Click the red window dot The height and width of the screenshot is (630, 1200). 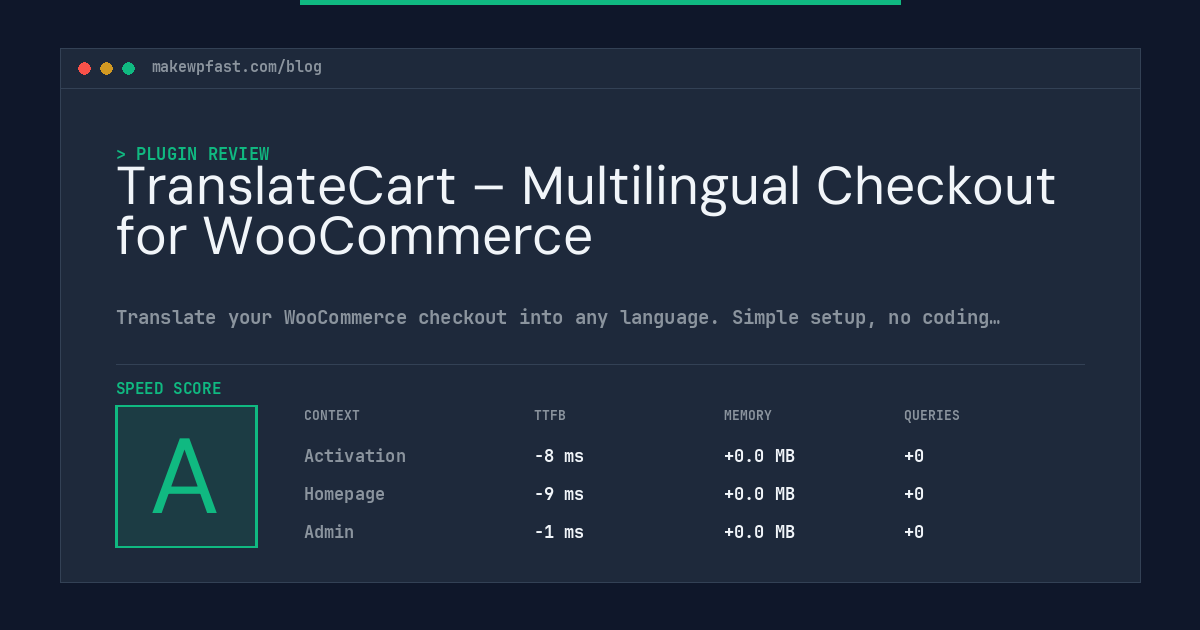coord(84,68)
